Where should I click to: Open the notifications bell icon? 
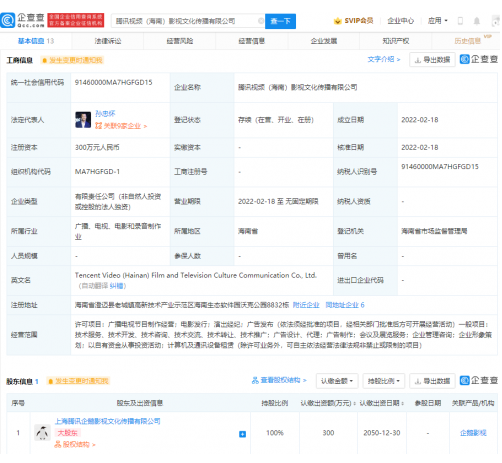tap(477, 21)
